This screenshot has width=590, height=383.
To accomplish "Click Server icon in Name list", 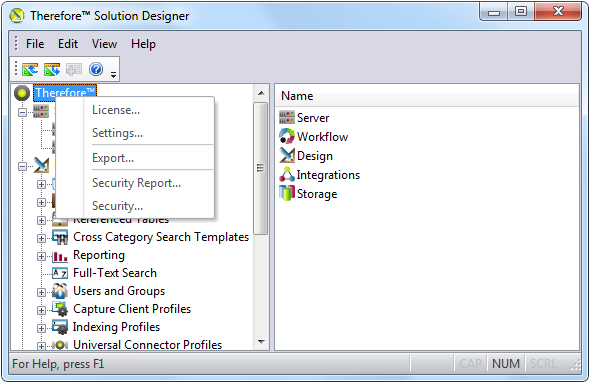I will pos(287,118).
